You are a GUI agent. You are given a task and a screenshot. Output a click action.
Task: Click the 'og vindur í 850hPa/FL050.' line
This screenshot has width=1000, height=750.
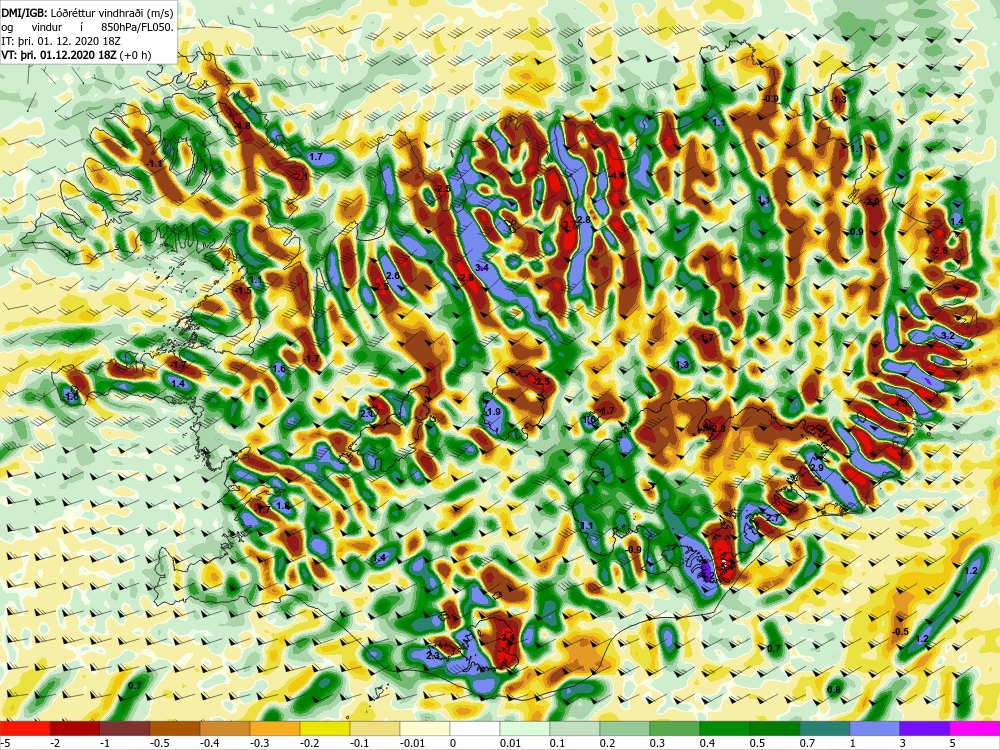coord(87,27)
